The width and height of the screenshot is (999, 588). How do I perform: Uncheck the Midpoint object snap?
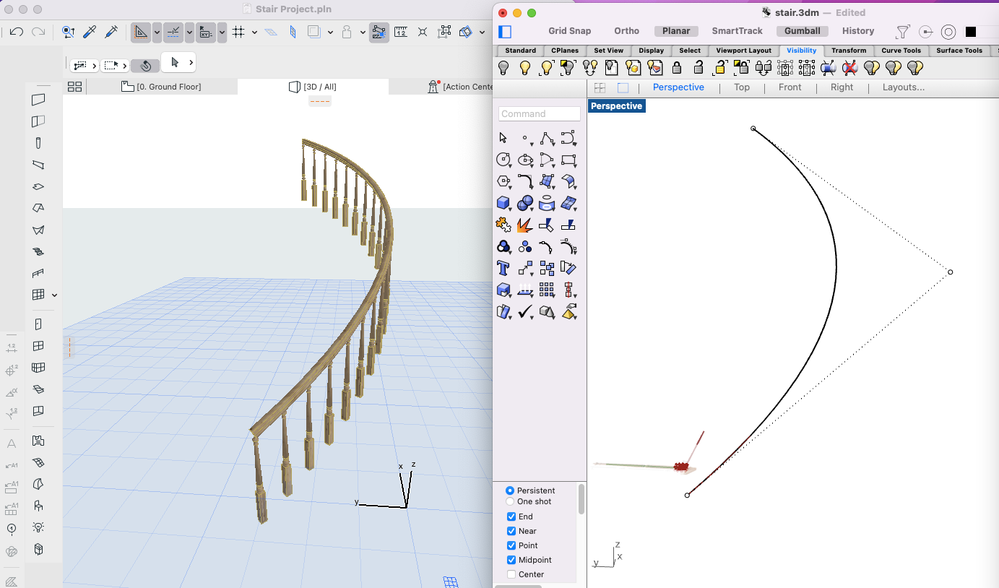click(x=512, y=560)
